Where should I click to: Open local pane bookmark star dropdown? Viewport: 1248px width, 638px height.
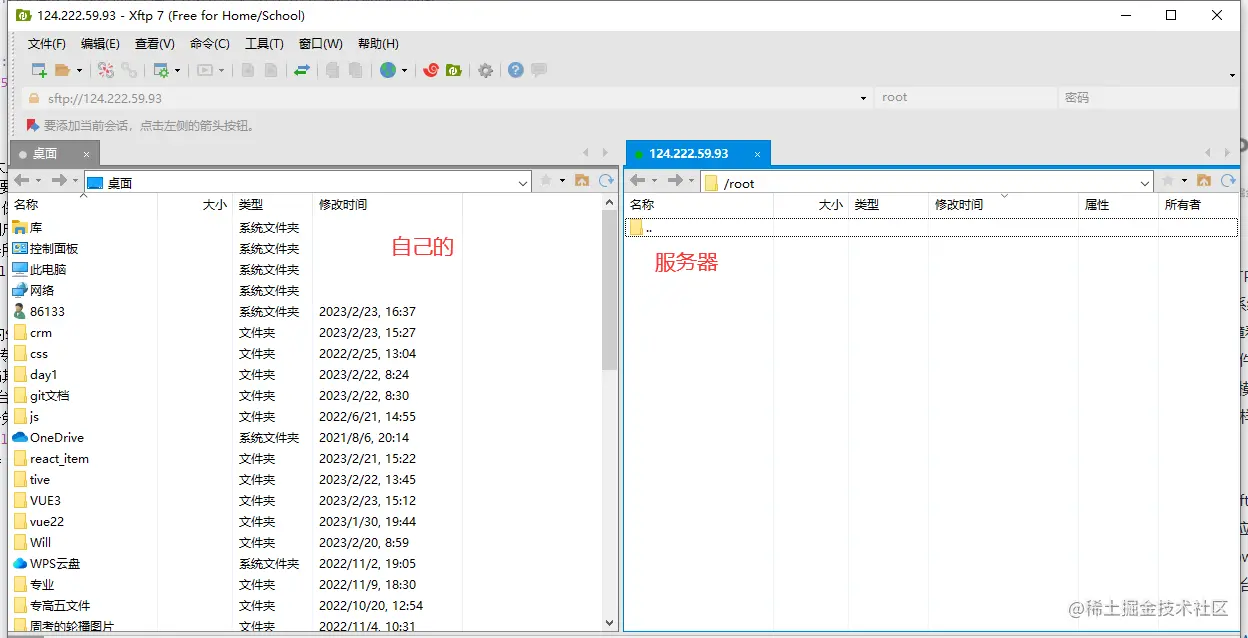pos(562,181)
